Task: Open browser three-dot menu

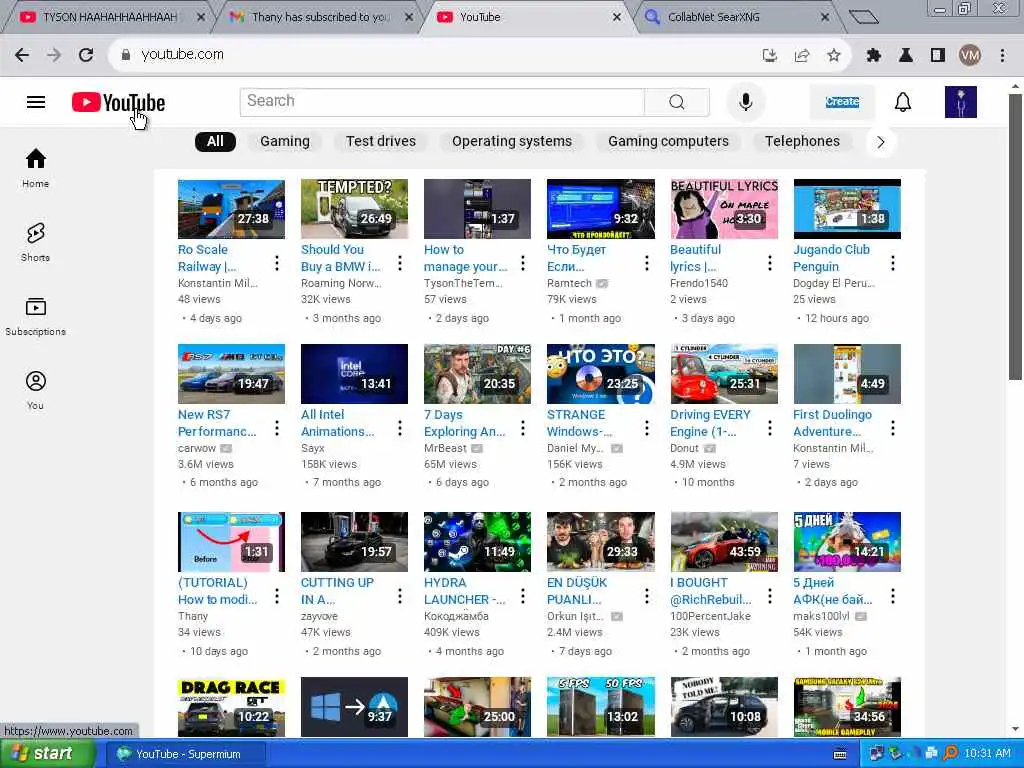Action: coord(1002,55)
